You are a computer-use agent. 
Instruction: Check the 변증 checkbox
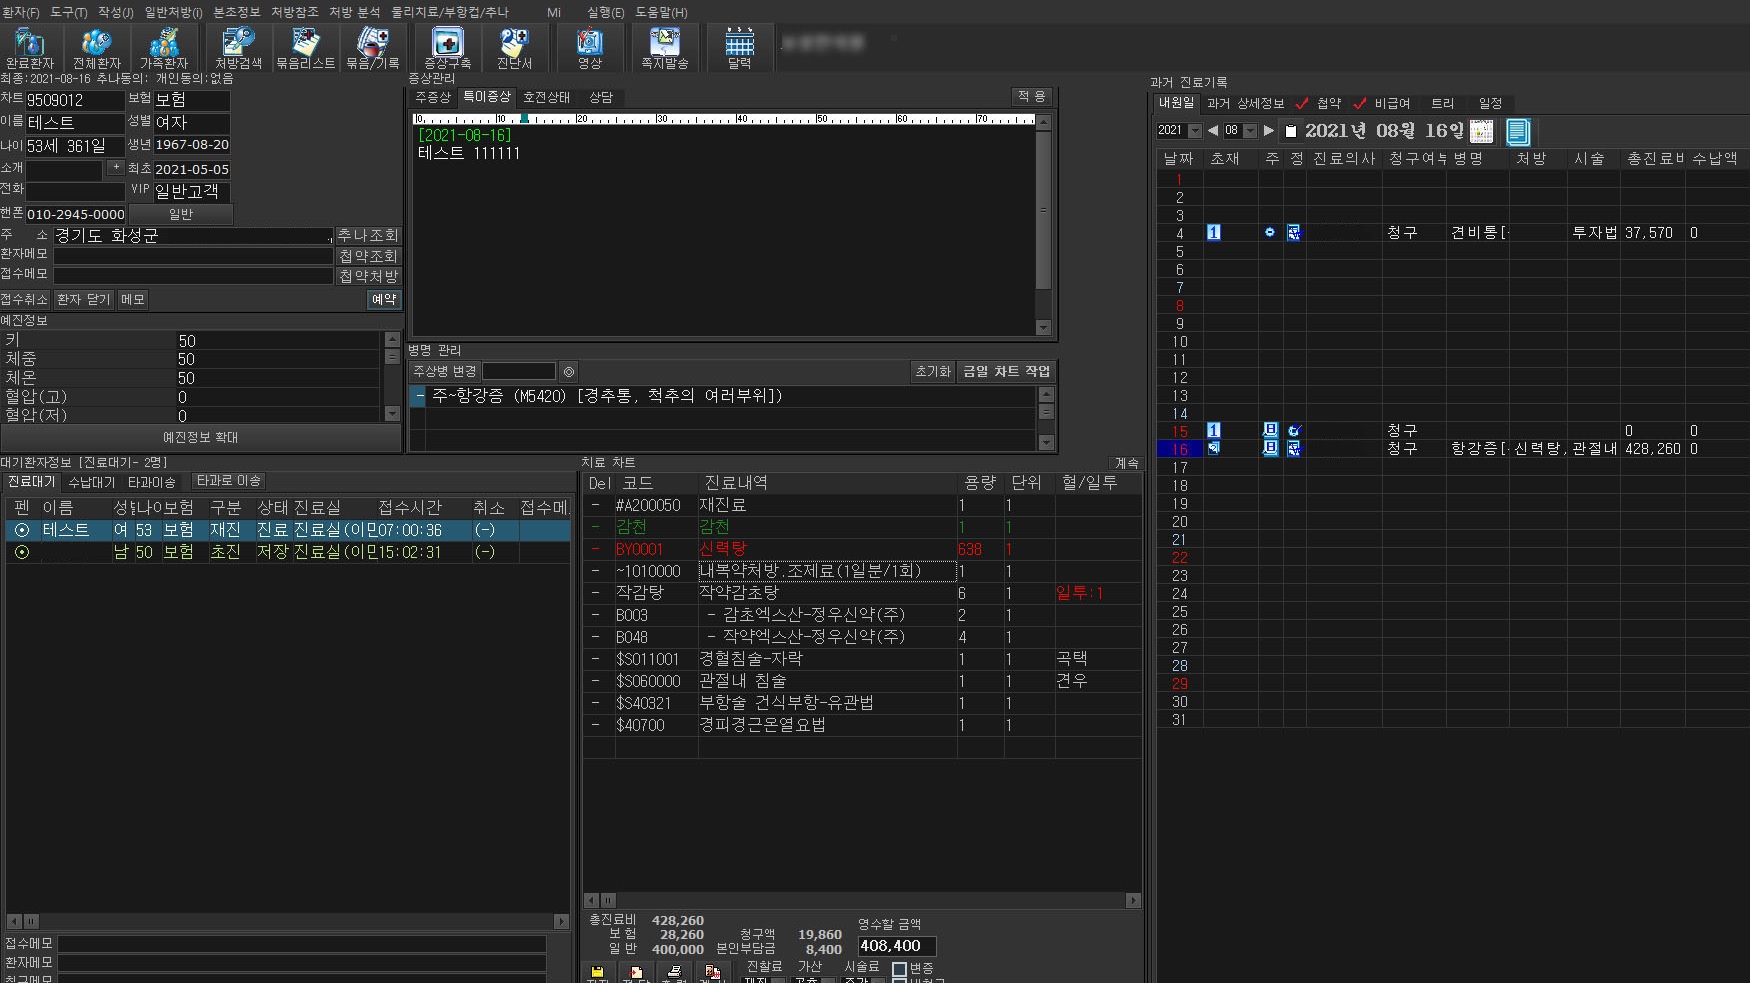pos(899,968)
